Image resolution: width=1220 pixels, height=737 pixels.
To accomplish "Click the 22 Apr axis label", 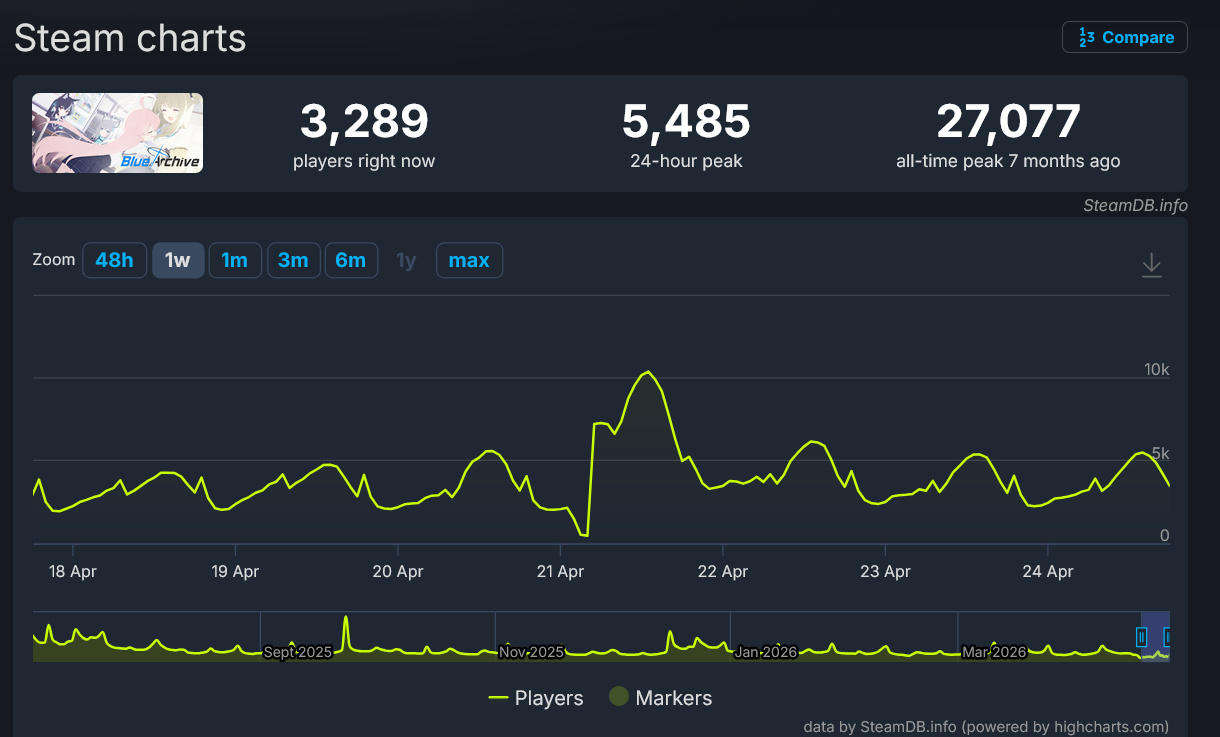I will pyautogui.click(x=722, y=572).
